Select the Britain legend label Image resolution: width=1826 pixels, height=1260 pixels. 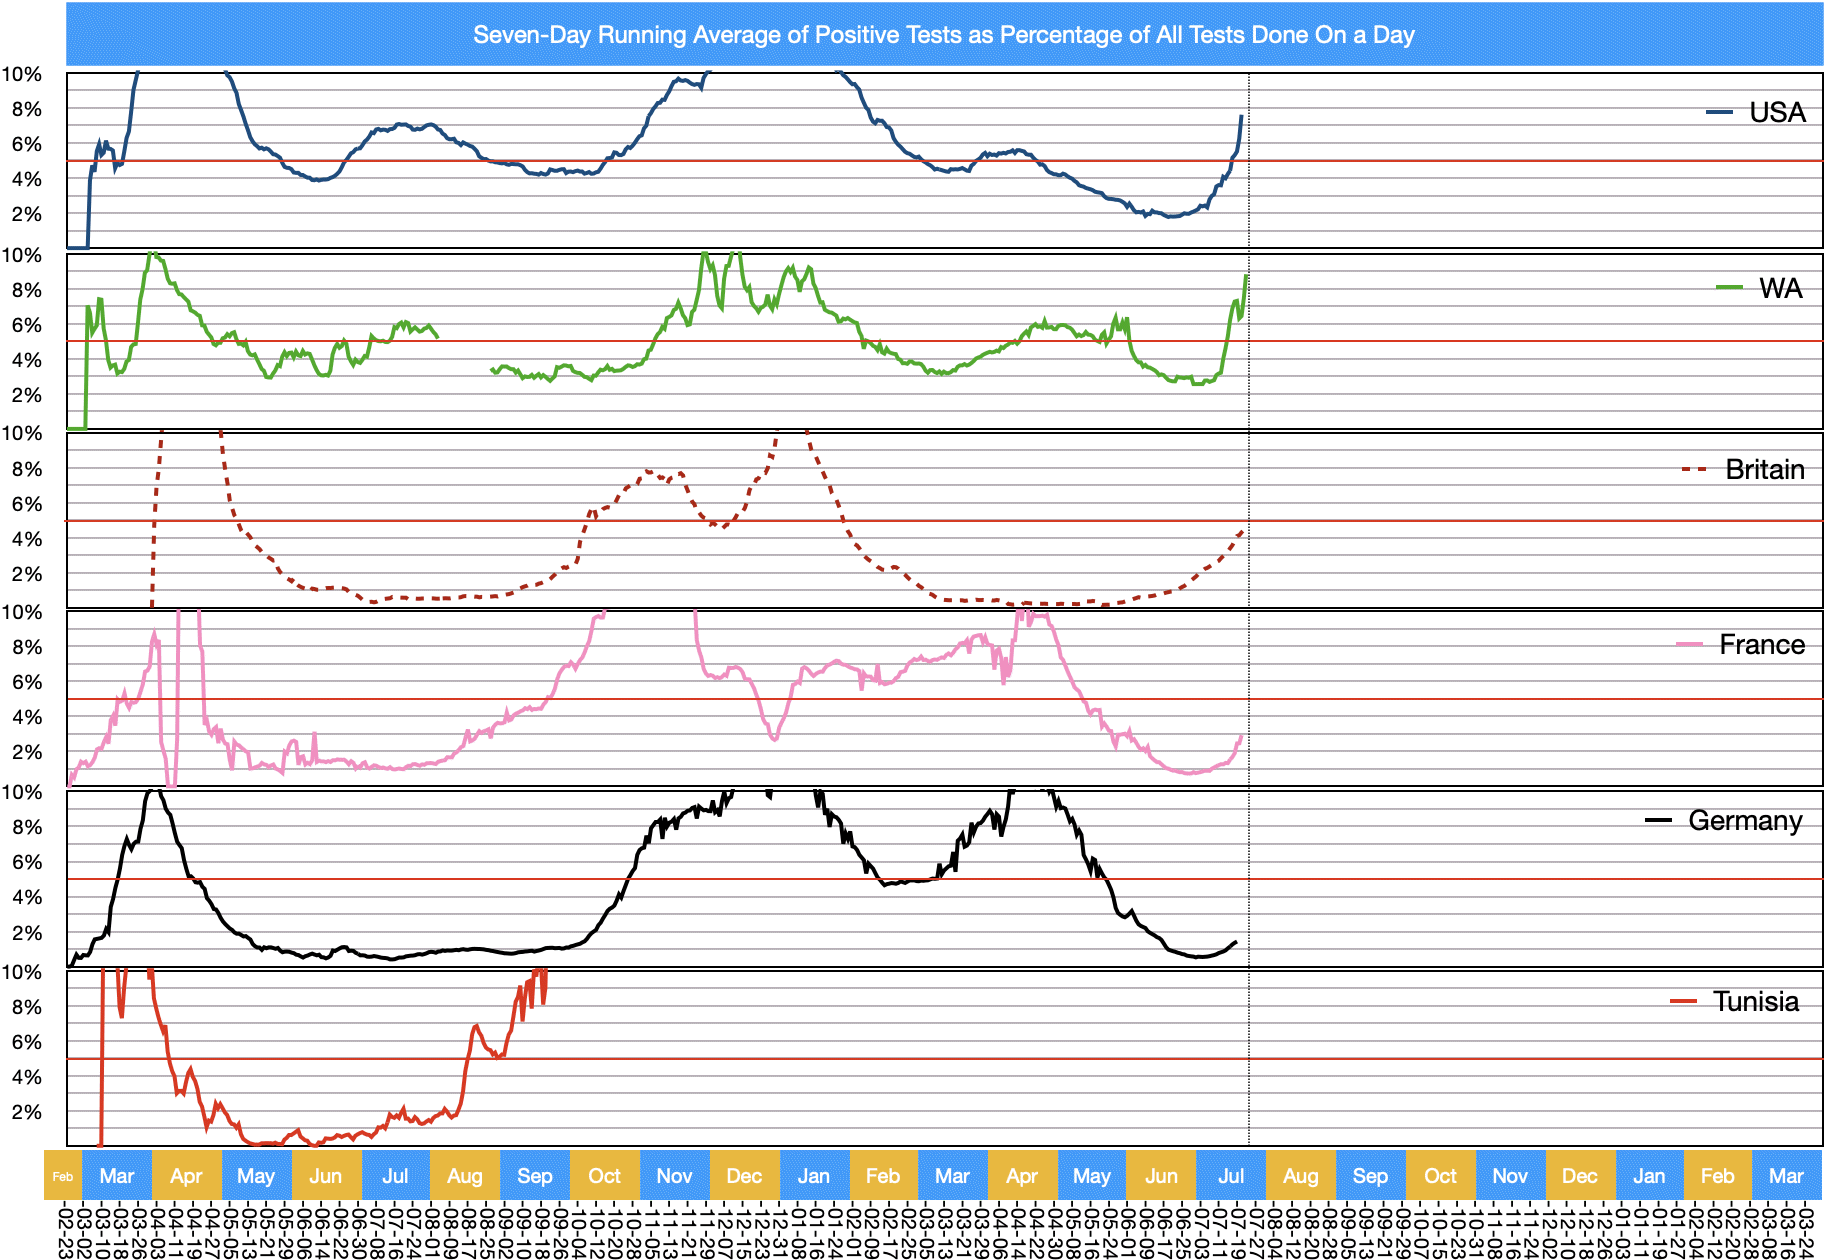pyautogui.click(x=1764, y=469)
